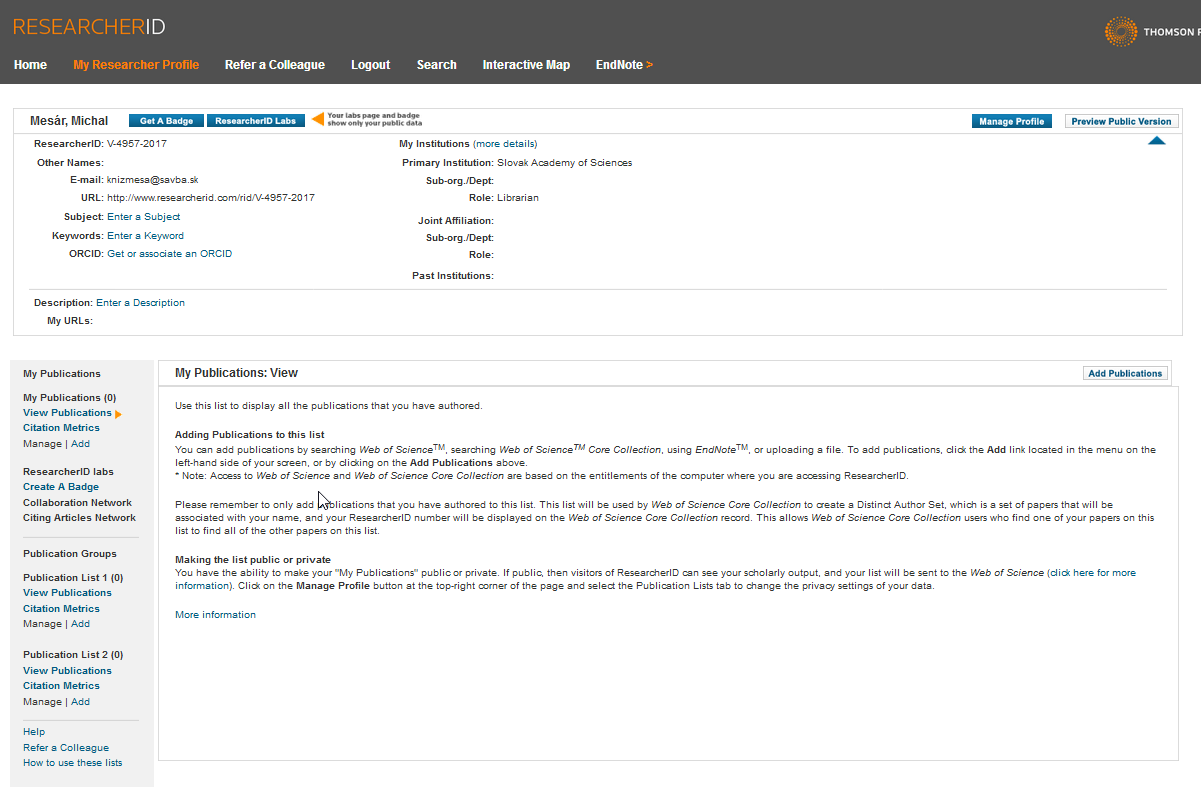View Publications under My Publications

(x=67, y=413)
